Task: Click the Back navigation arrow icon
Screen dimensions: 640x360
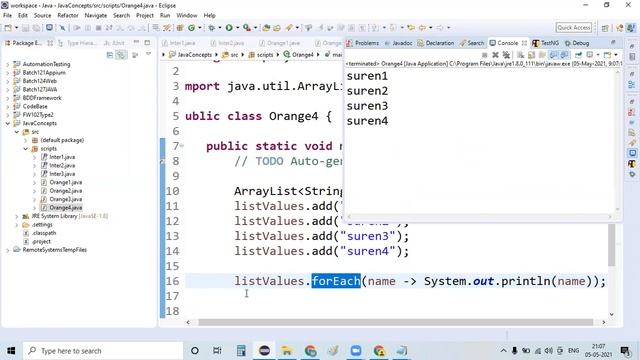Action: pyautogui.click(x=422, y=28)
